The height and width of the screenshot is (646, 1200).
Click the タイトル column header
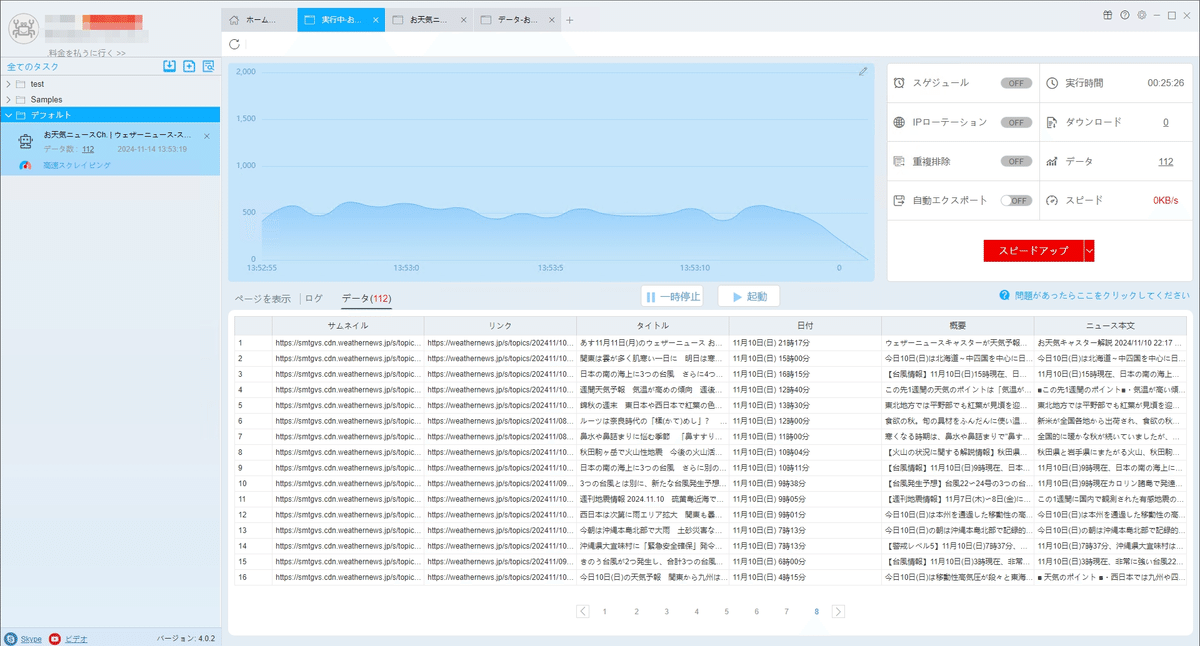pyautogui.click(x=653, y=326)
